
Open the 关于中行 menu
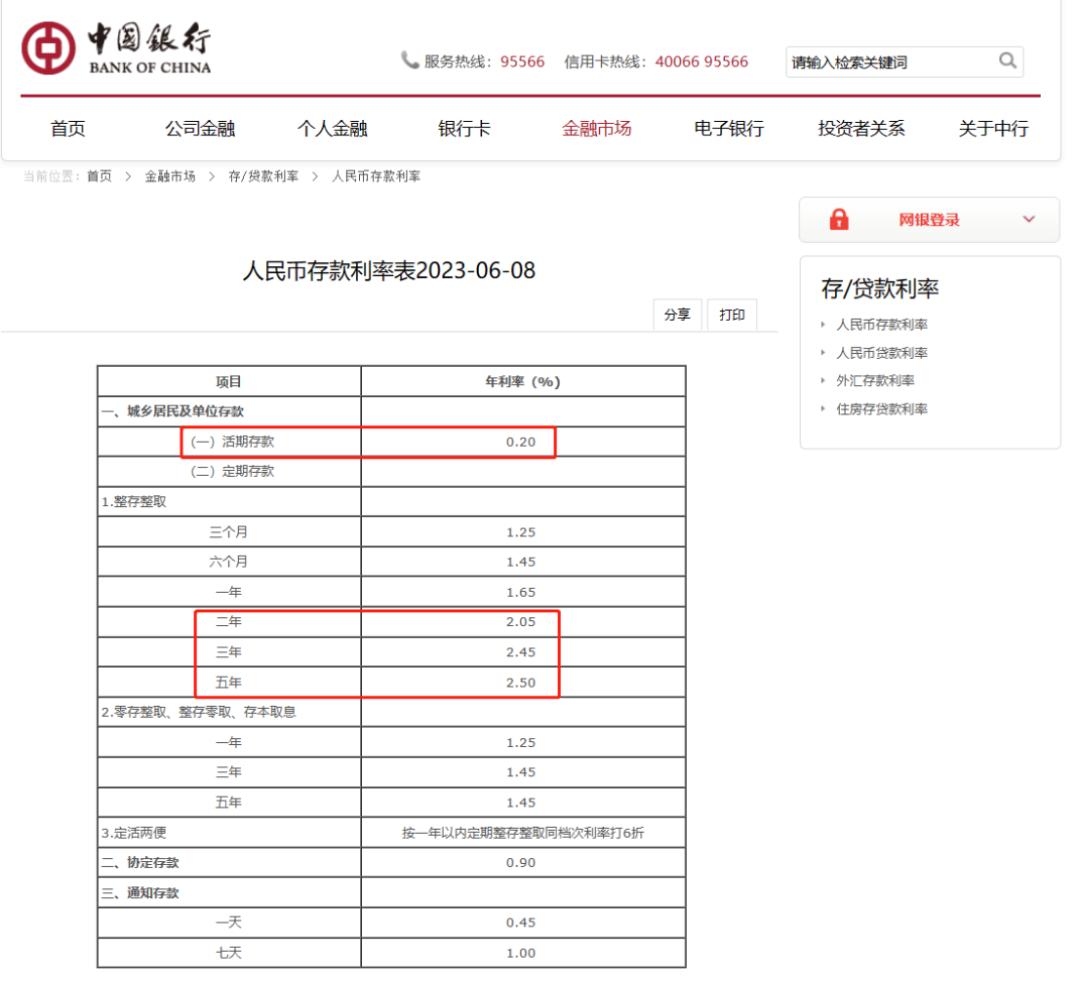point(993,128)
